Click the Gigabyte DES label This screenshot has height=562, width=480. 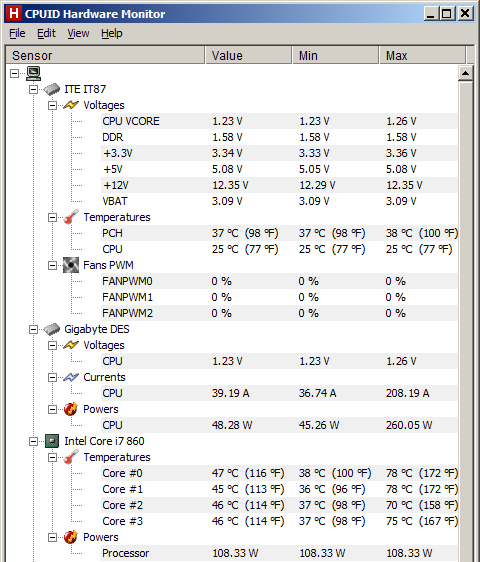(97, 329)
